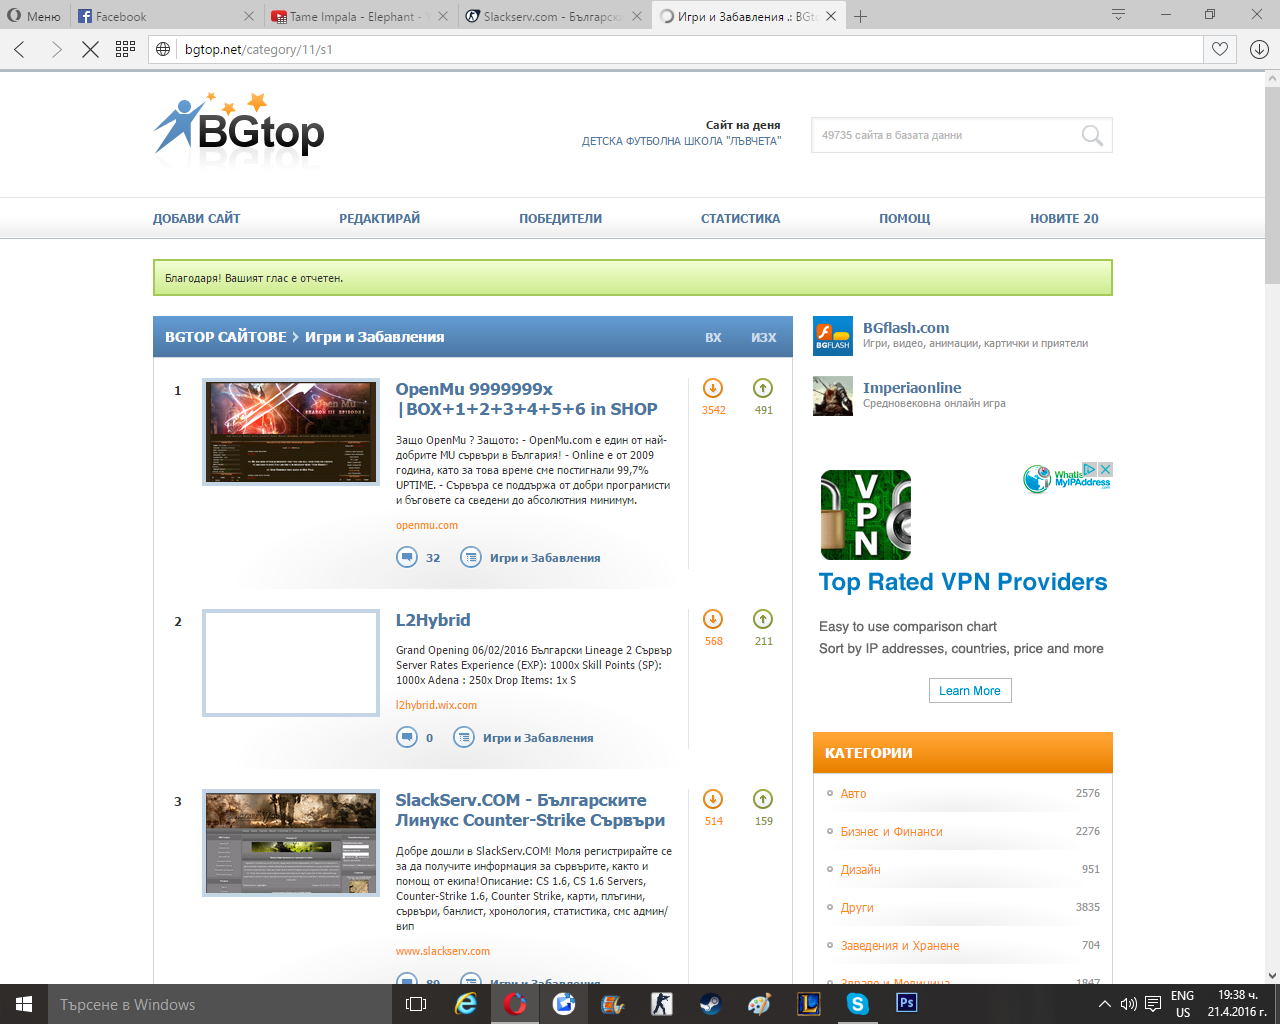Click OpenMu category list icon

coord(470,557)
